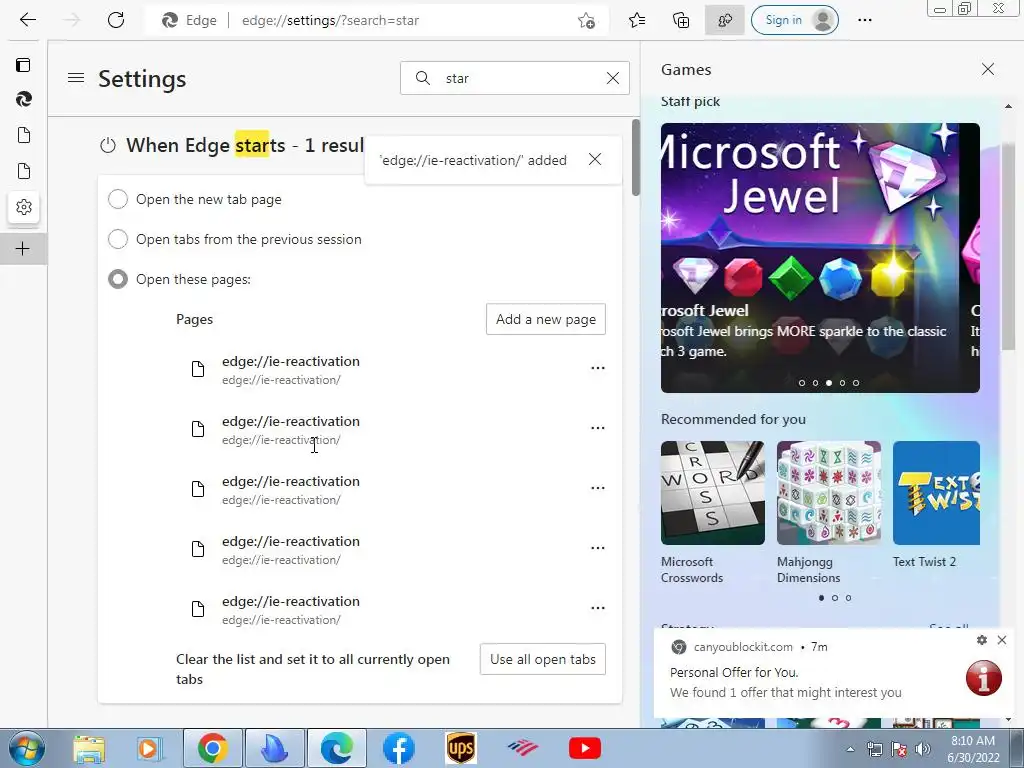Select the first blank page vertical tab
The width and height of the screenshot is (1024, 768).
click(x=24, y=135)
